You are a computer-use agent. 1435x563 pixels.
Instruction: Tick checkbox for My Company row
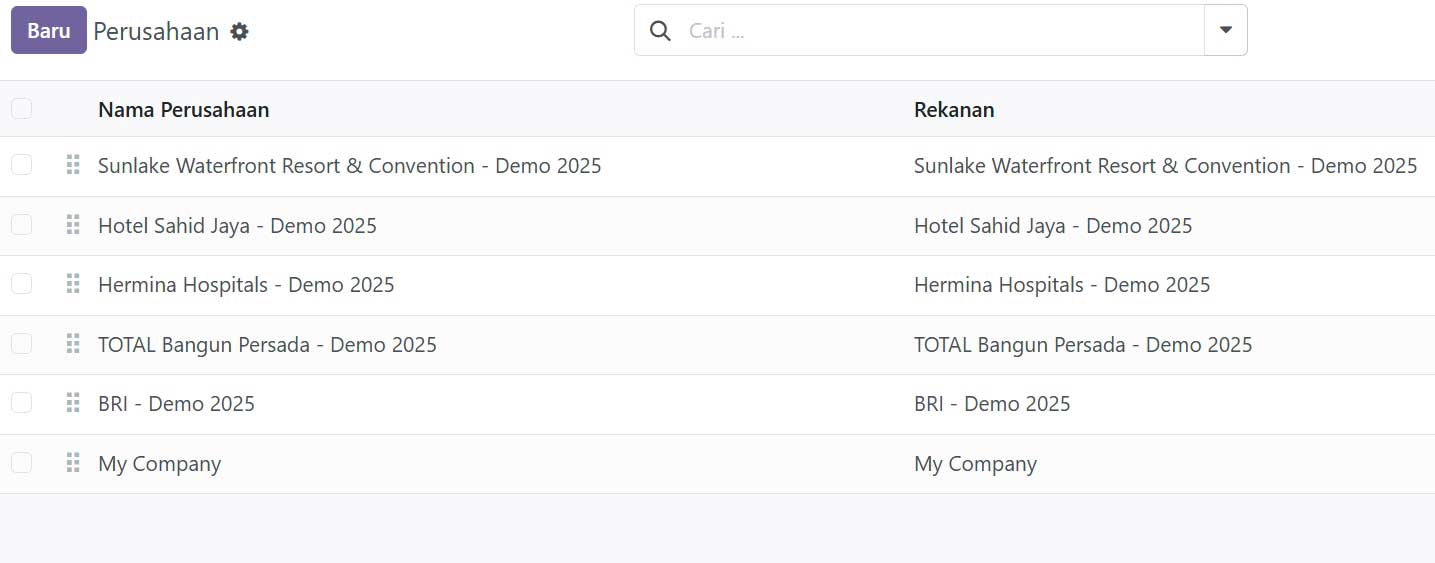[x=21, y=463]
